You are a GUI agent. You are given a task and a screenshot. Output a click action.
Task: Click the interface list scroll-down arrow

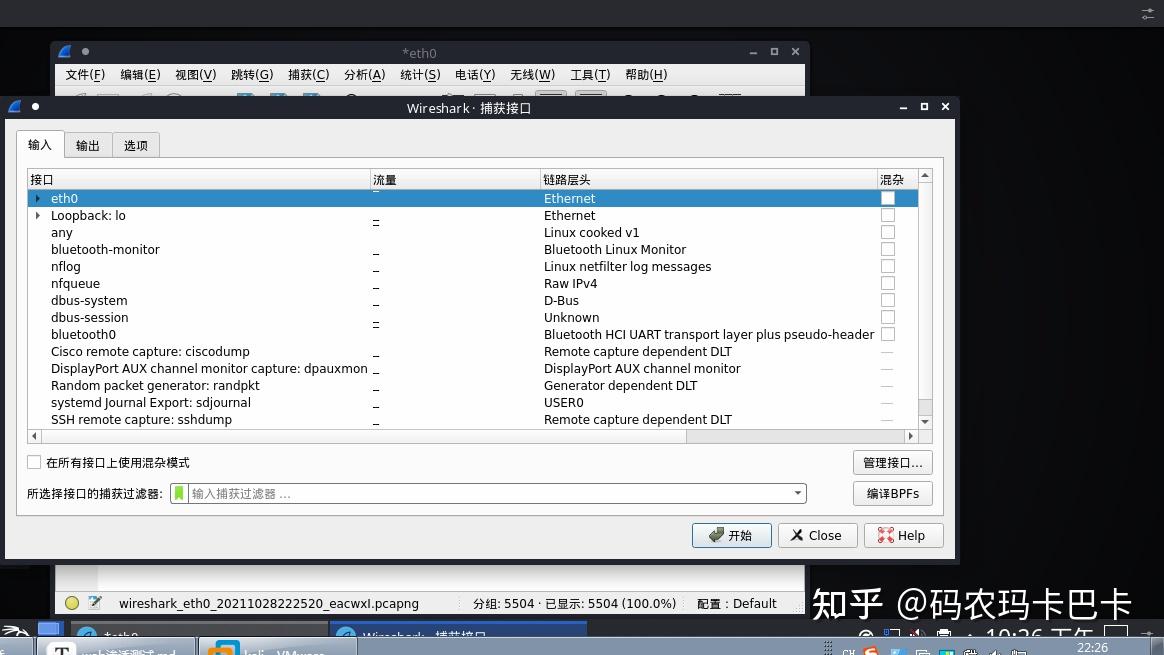pyautogui.click(x=925, y=421)
